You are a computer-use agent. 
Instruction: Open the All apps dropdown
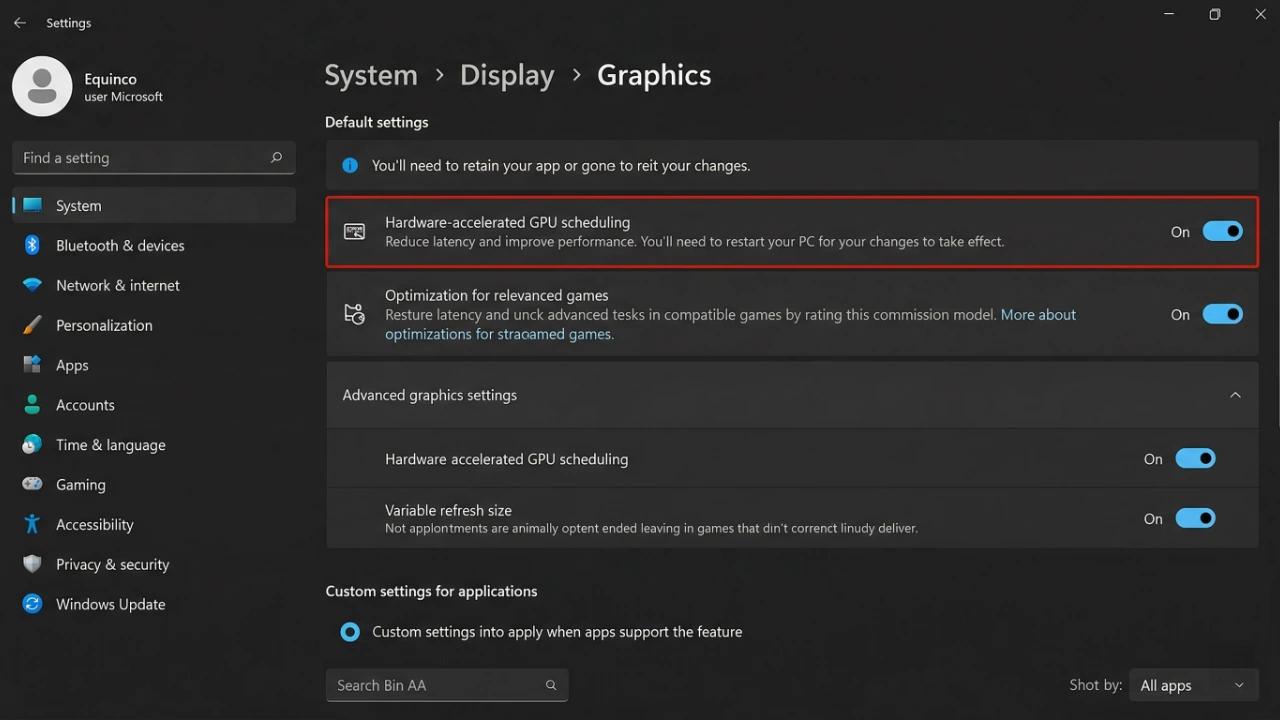[x=1193, y=685]
